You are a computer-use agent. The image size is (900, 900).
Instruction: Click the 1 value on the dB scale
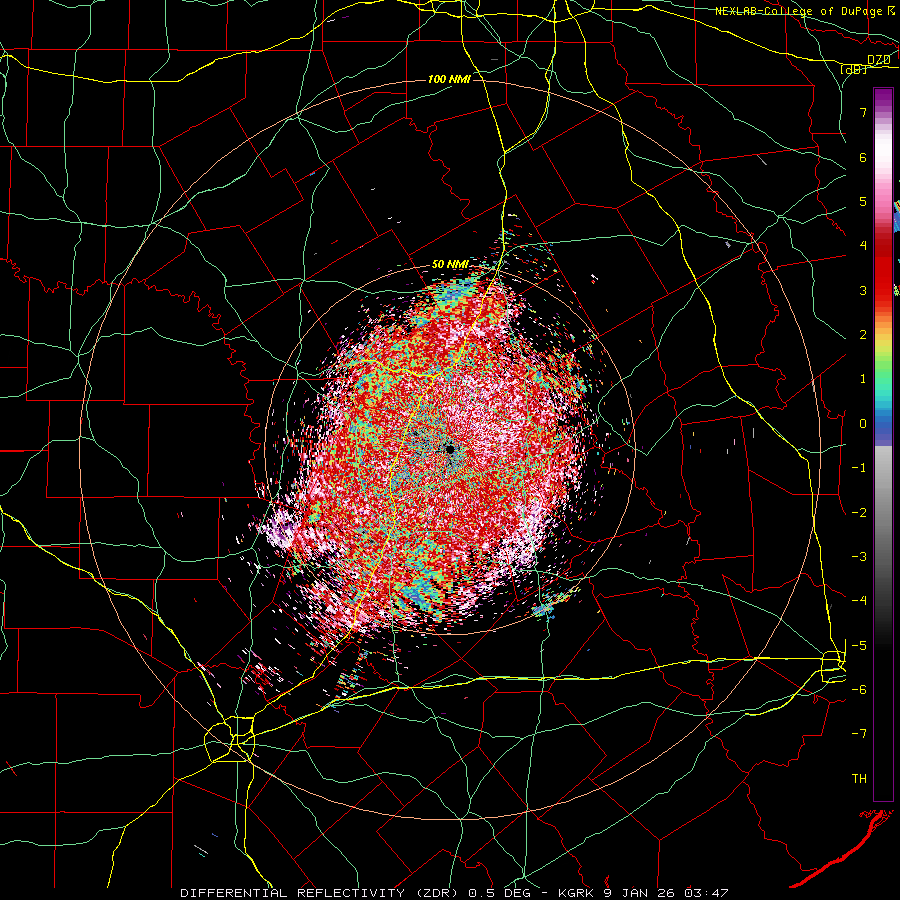863,379
